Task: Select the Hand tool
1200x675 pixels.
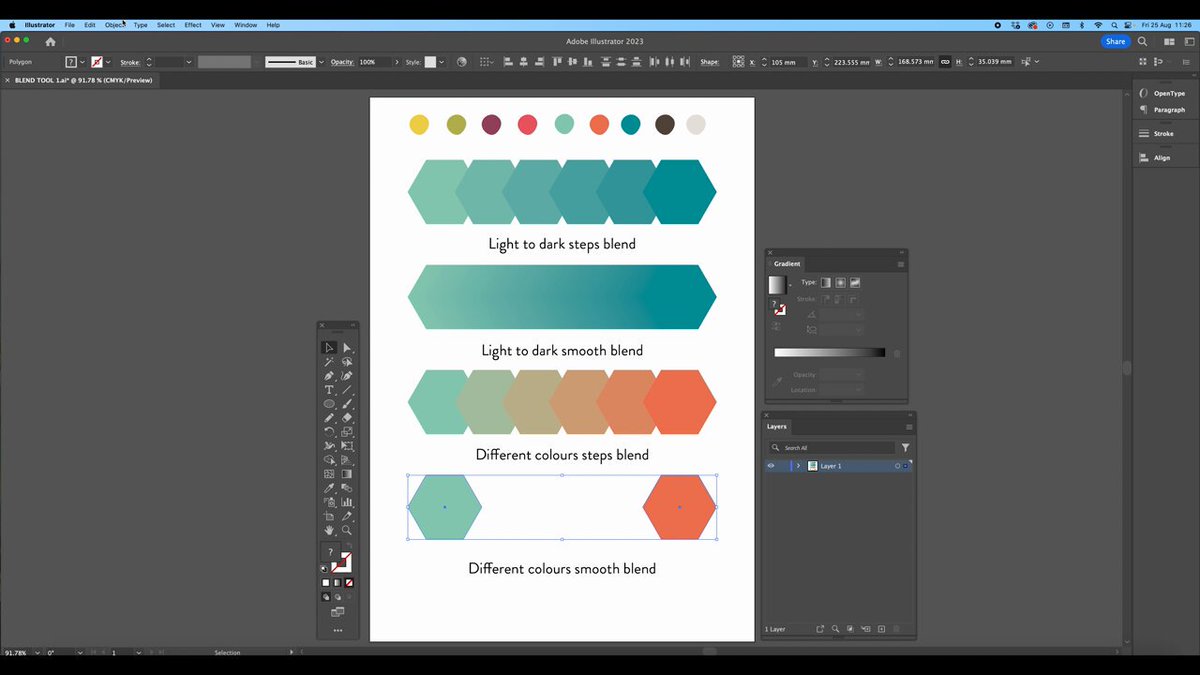Action: (x=329, y=530)
